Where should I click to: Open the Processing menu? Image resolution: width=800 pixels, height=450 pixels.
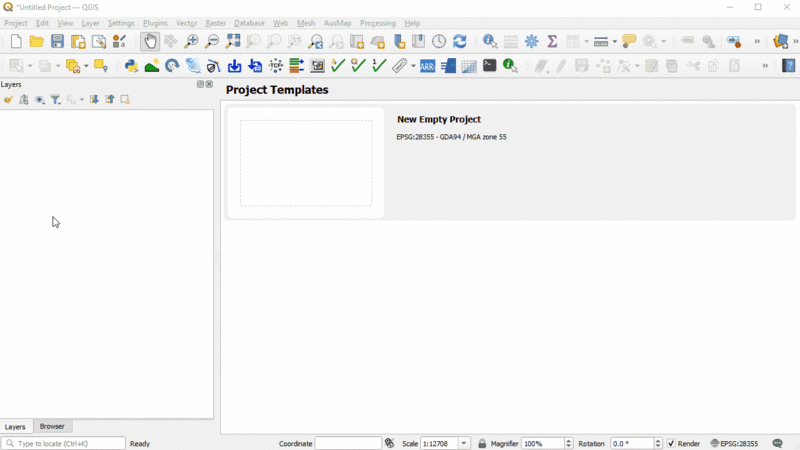click(377, 23)
